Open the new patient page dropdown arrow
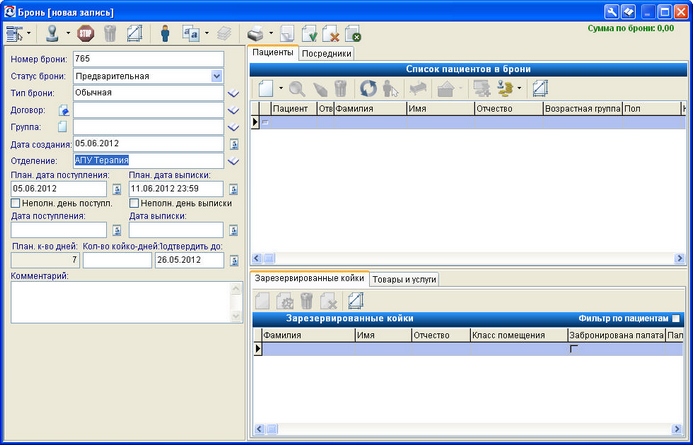 pyautogui.click(x=281, y=88)
